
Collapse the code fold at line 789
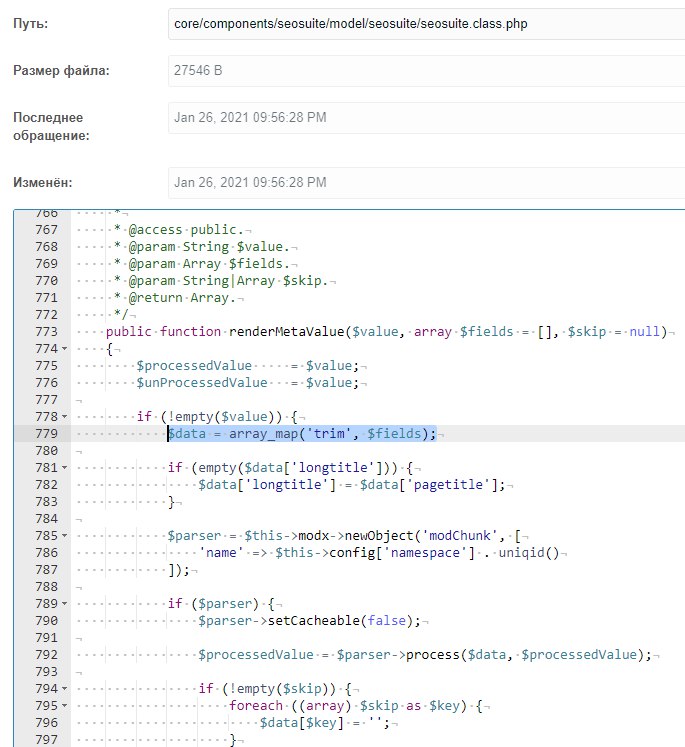64,605
